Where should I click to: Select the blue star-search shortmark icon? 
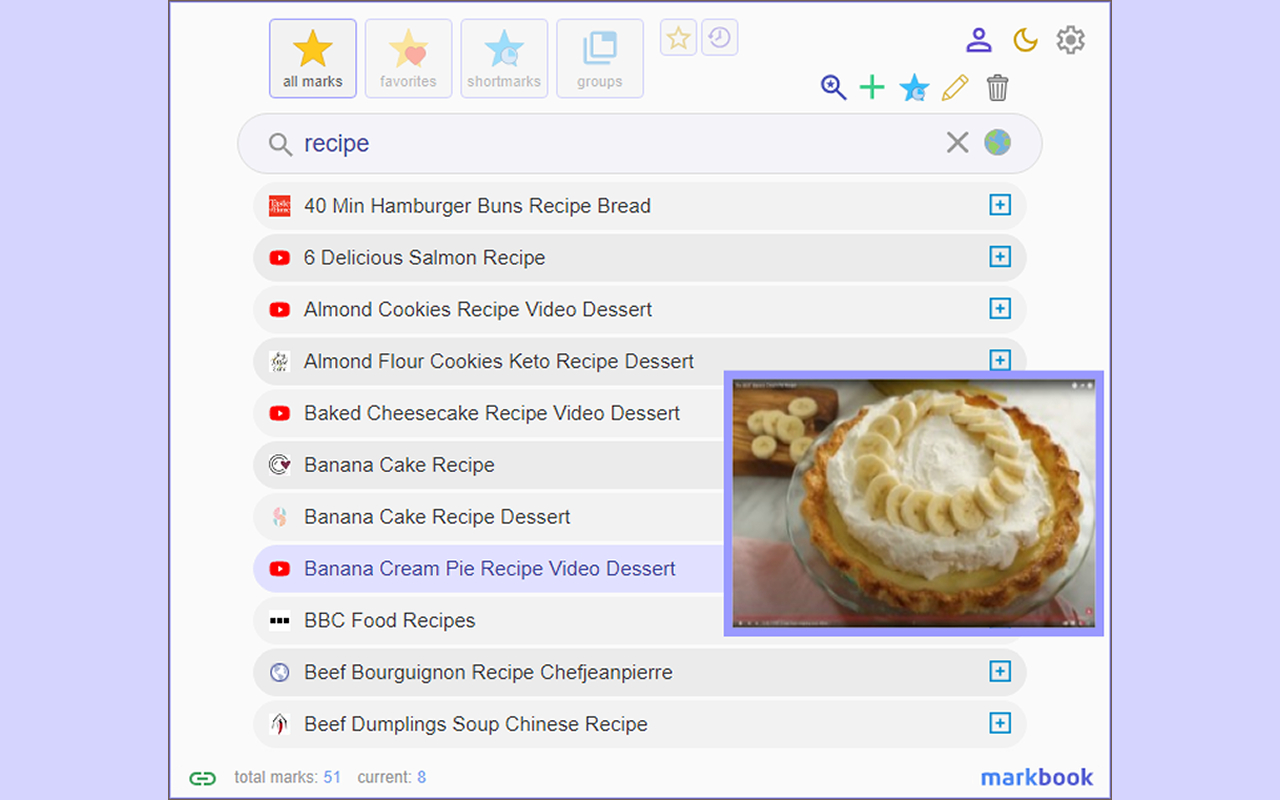[x=913, y=88]
